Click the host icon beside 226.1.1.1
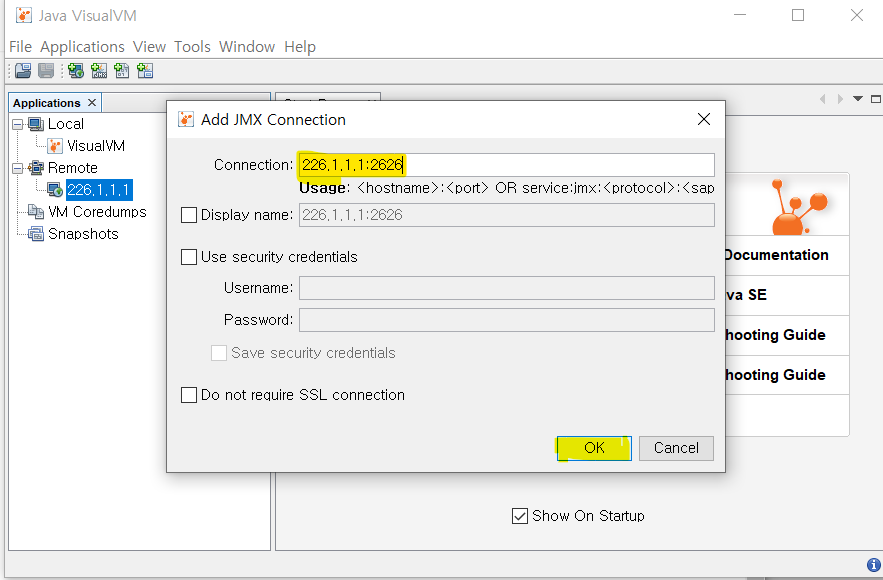The height and width of the screenshot is (580, 883). 55,190
